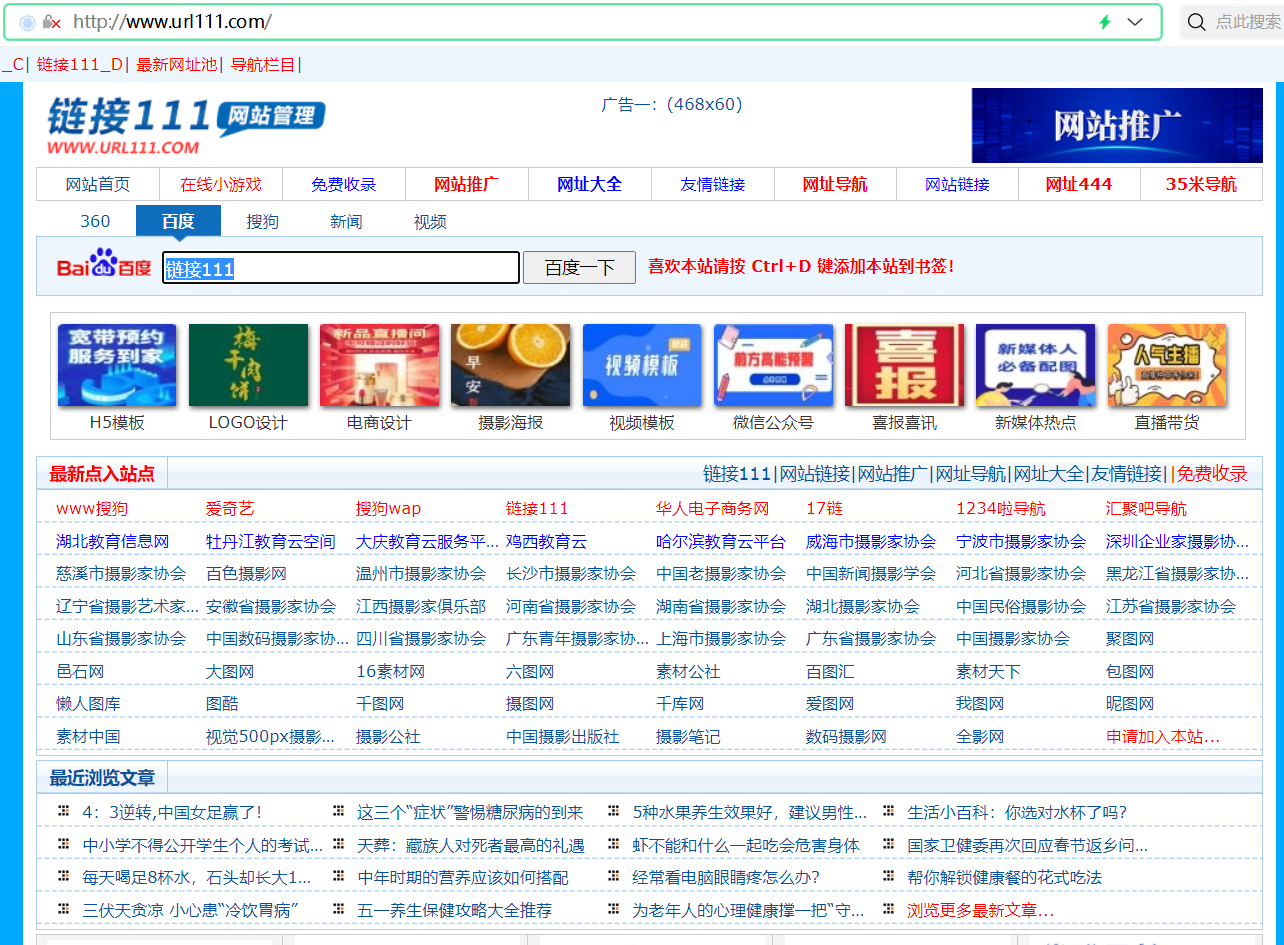
Task: Select the 最近浏览文章 section header
Action: click(102, 777)
